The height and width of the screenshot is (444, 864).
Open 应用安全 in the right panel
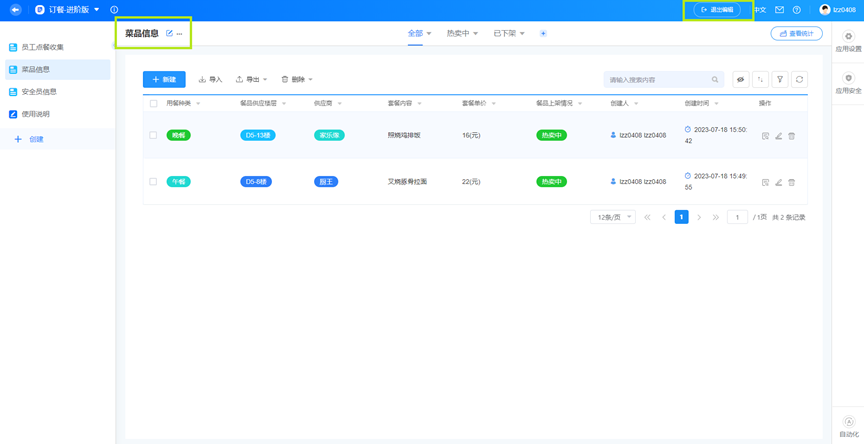coord(848,84)
